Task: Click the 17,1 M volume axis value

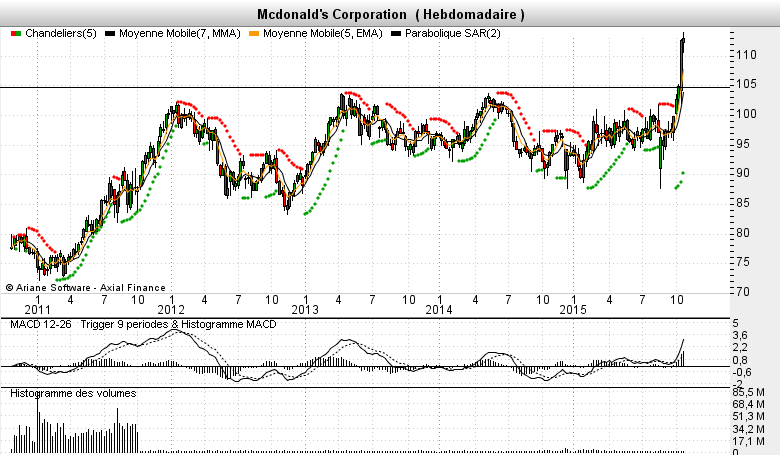Action: click(749, 441)
